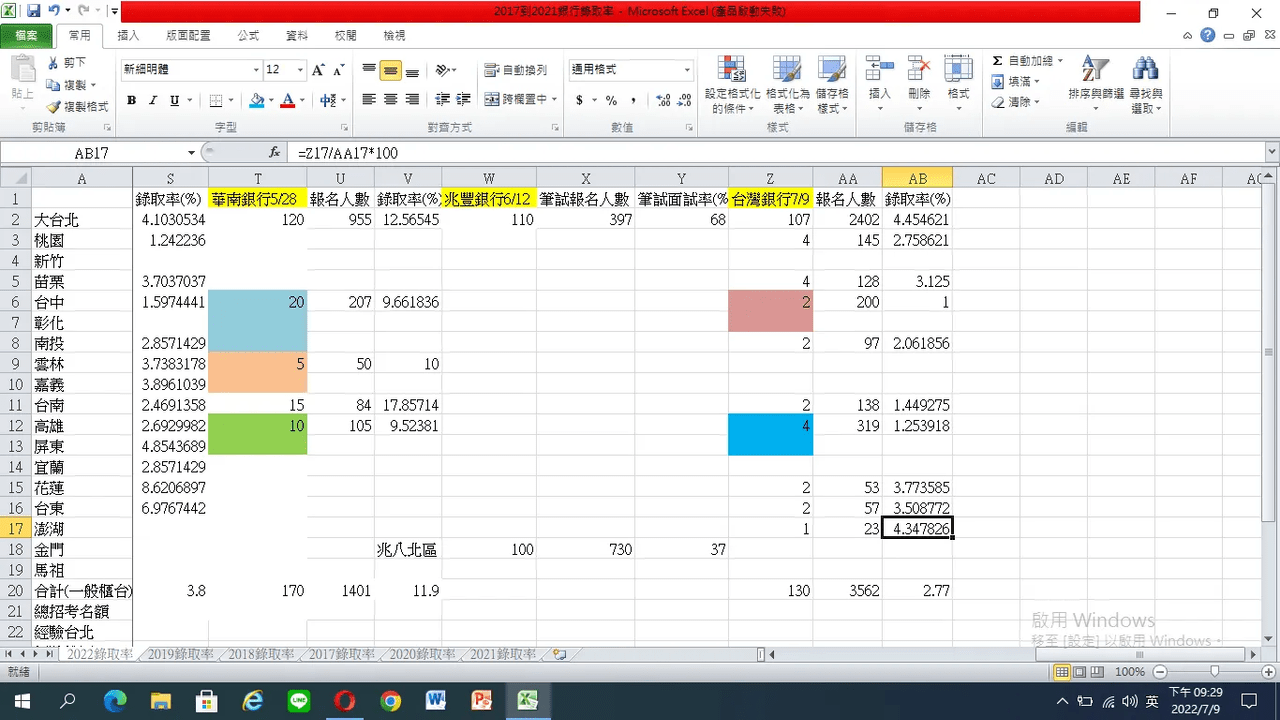The width and height of the screenshot is (1280, 720).
Task: Expand the 自動加總 AutoSum dropdown arrow
Action: coord(1061,61)
